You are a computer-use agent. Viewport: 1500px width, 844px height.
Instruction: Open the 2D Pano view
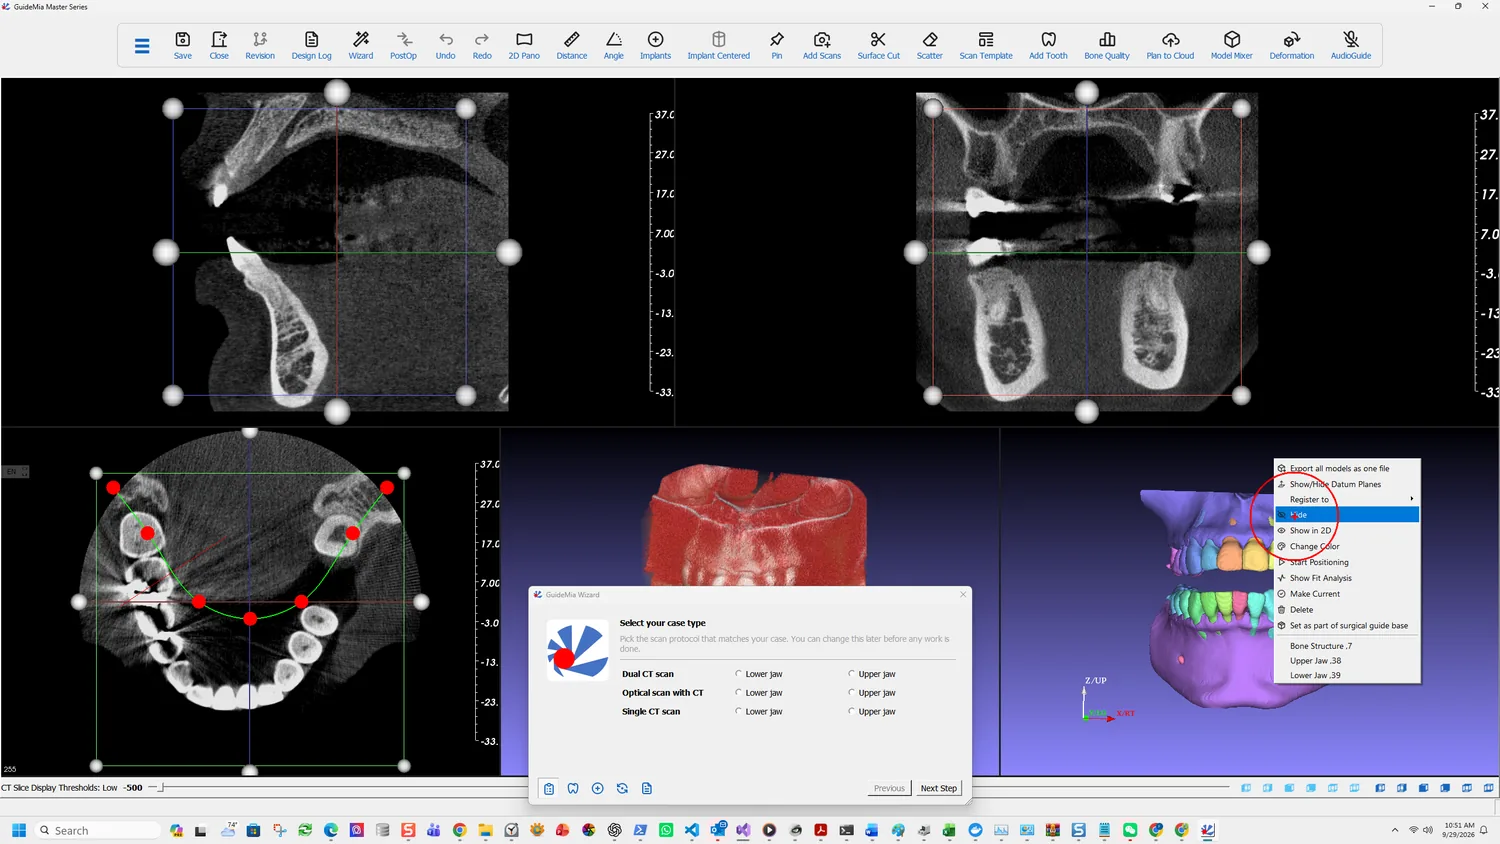pyautogui.click(x=524, y=45)
